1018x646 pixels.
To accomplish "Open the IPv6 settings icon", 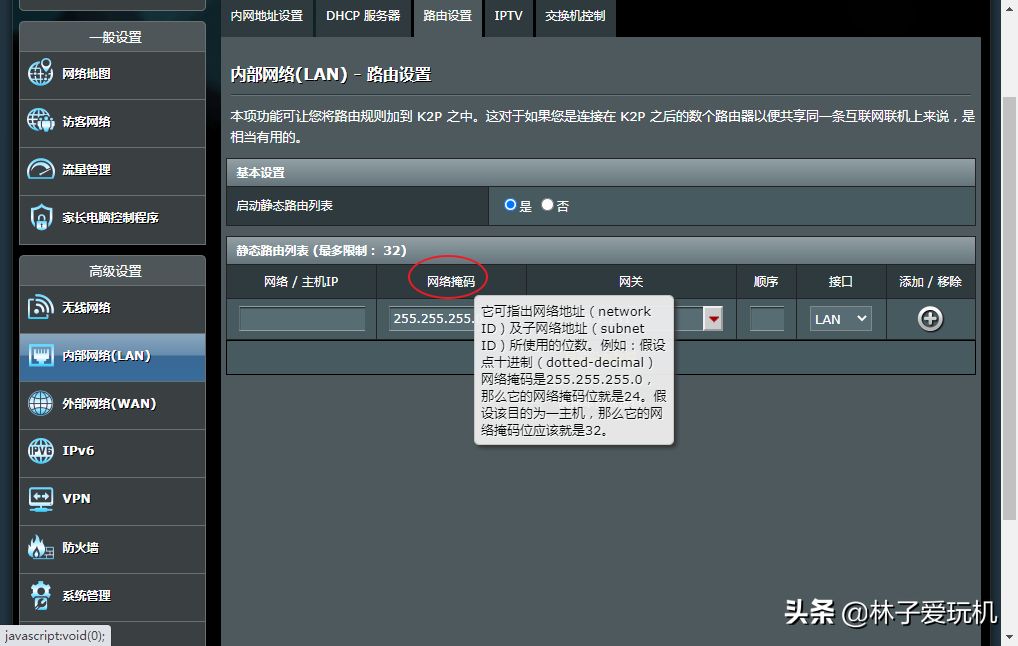I will point(41,451).
